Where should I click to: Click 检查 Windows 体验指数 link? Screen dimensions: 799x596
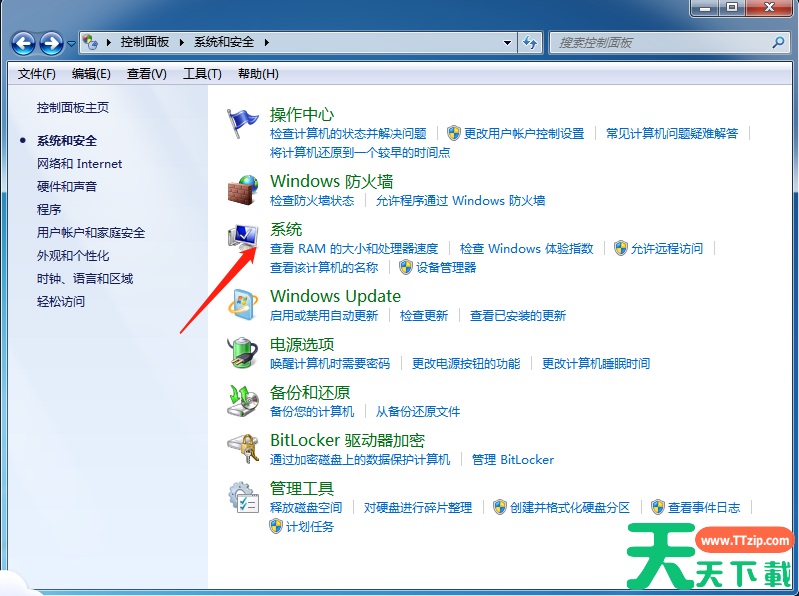pos(526,249)
